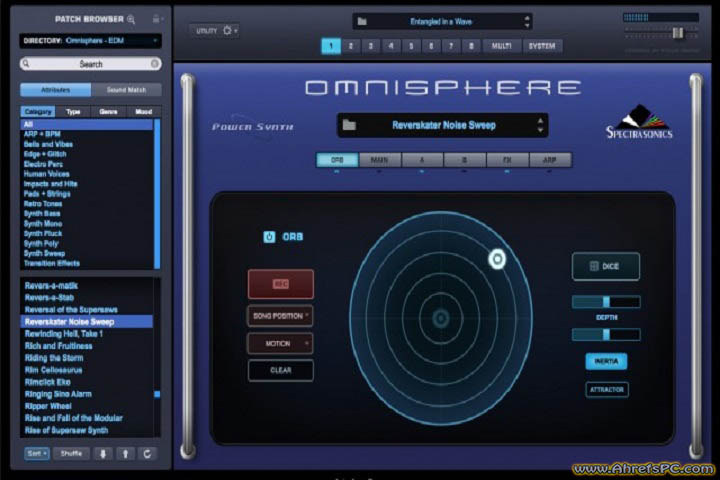Open the Sort dropdown
720x480 pixels.
pos(36,454)
